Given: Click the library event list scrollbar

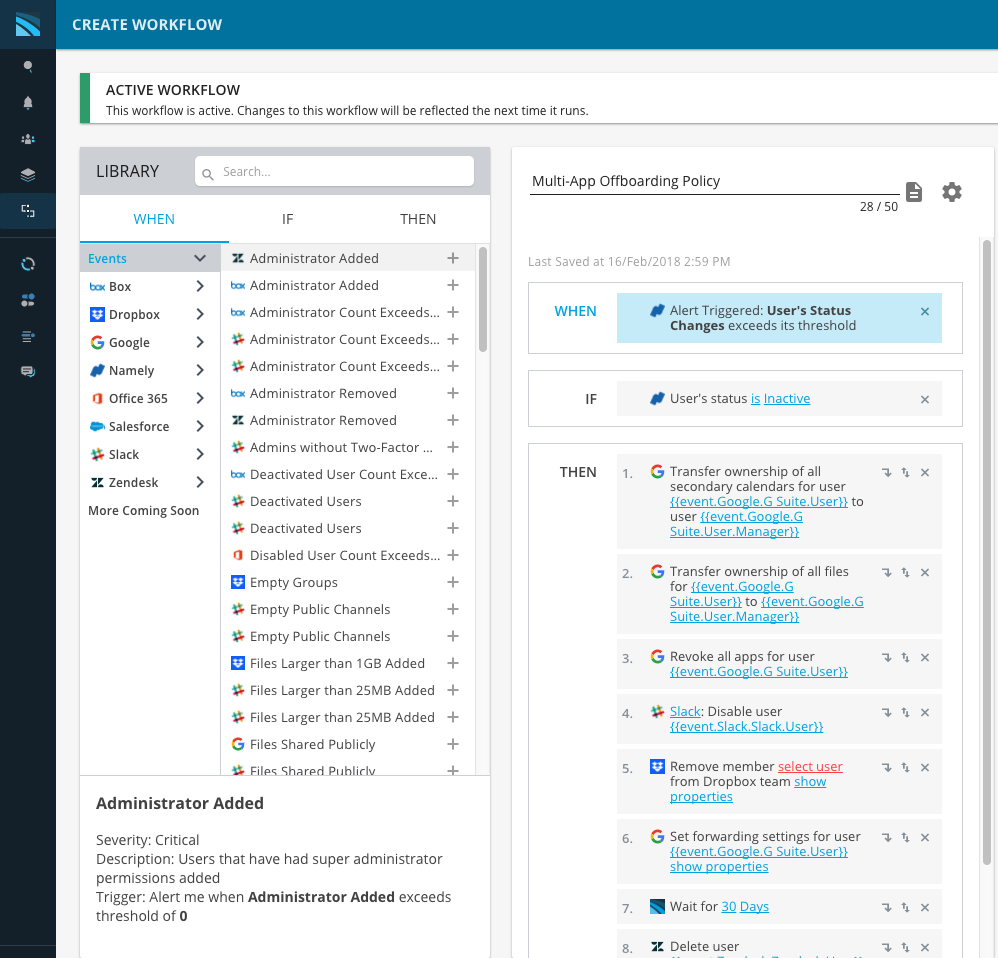Looking at the screenshot, I should coord(483,299).
